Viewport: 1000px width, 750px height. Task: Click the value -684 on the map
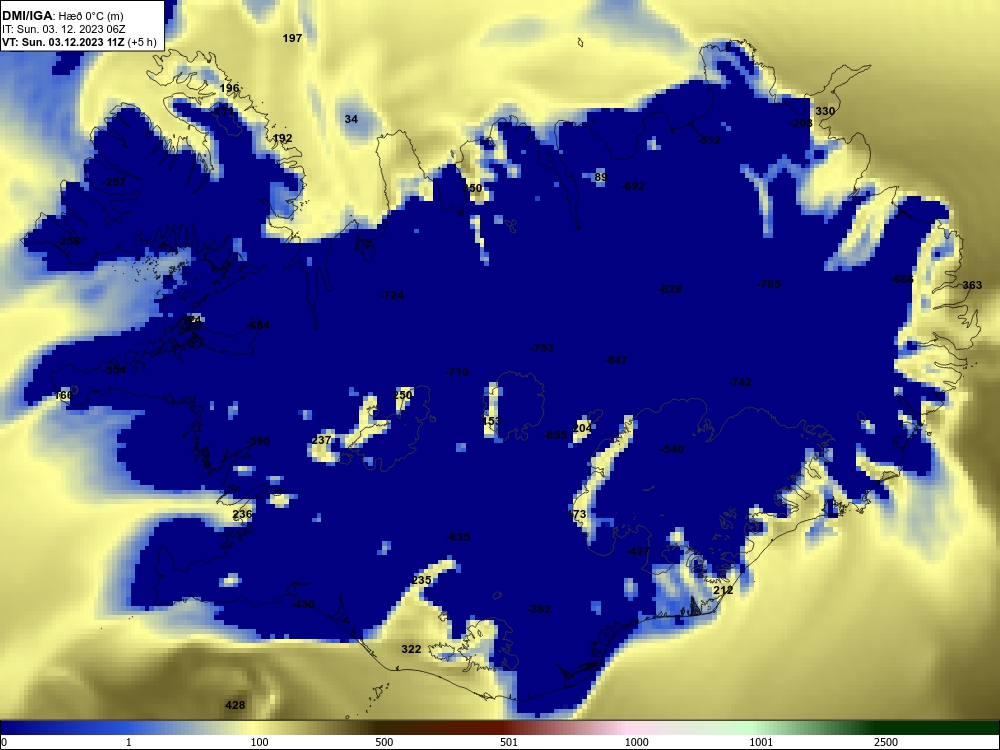258,325
